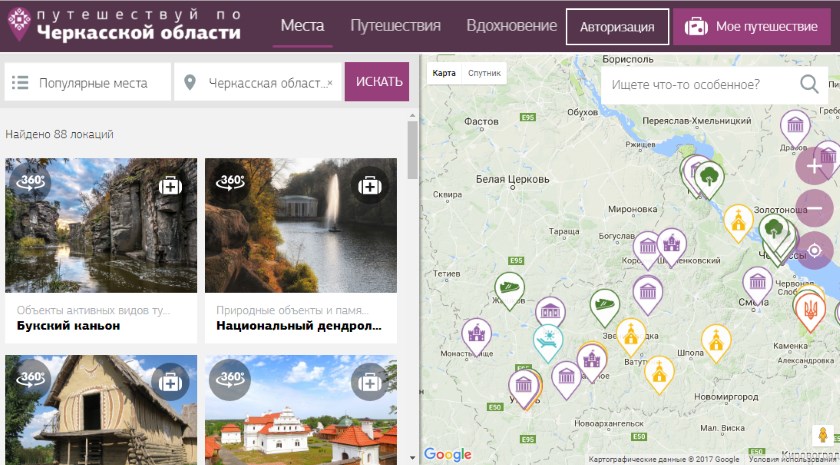Open the Мое путешествие button
The width and height of the screenshot is (840, 465).
coord(752,26)
